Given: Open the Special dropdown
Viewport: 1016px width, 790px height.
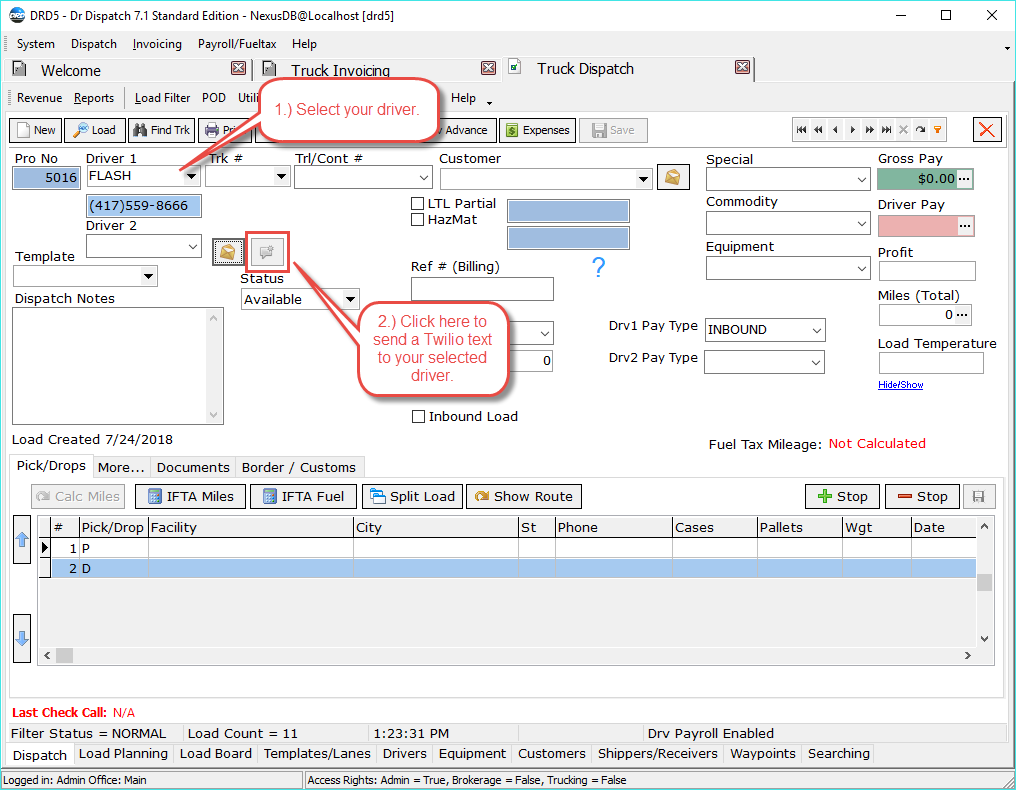Looking at the screenshot, I should pos(862,180).
